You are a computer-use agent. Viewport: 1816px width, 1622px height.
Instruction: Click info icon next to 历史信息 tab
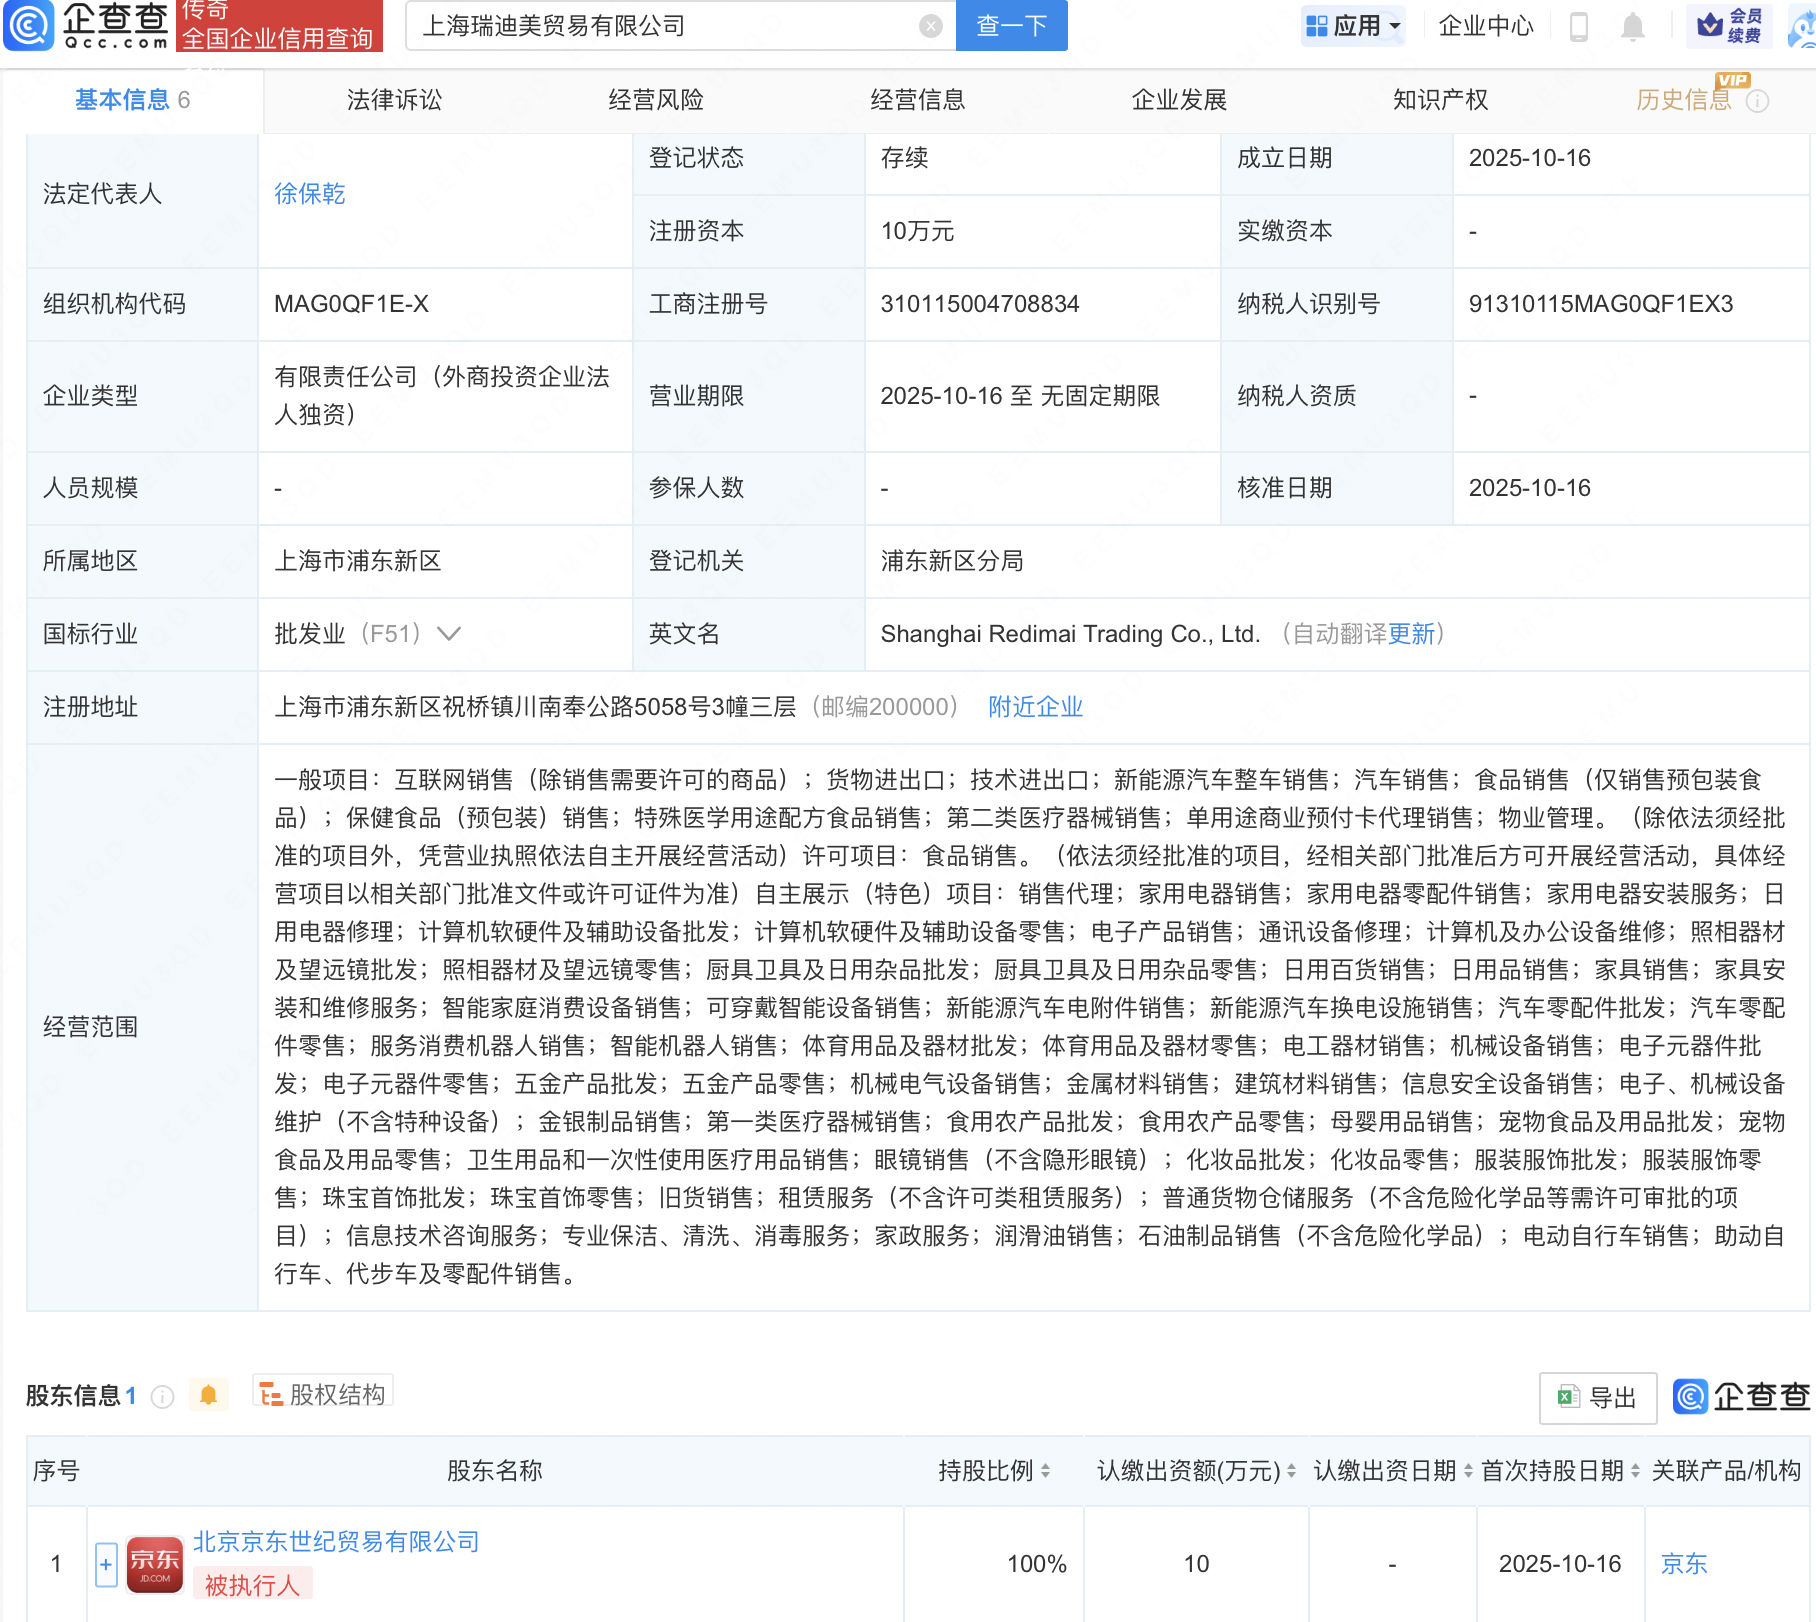[x=1757, y=101]
